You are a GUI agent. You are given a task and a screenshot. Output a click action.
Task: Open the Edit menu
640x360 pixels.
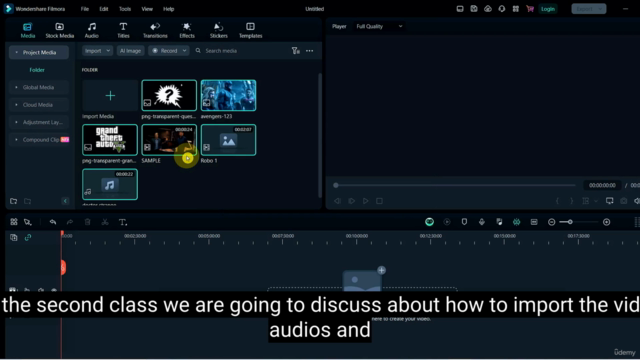coord(104,9)
